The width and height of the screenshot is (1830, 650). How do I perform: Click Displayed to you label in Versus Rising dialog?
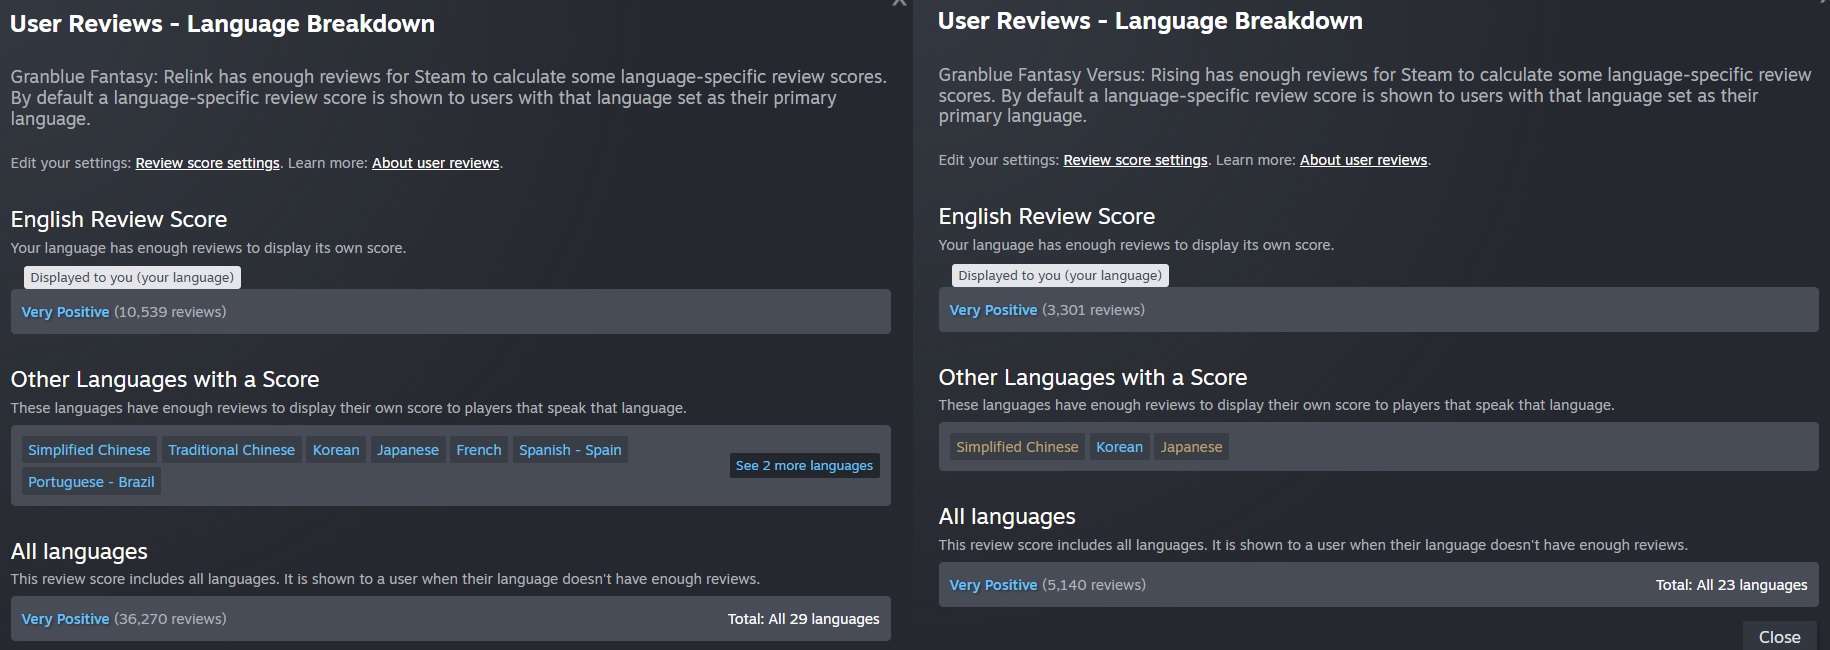click(1060, 276)
